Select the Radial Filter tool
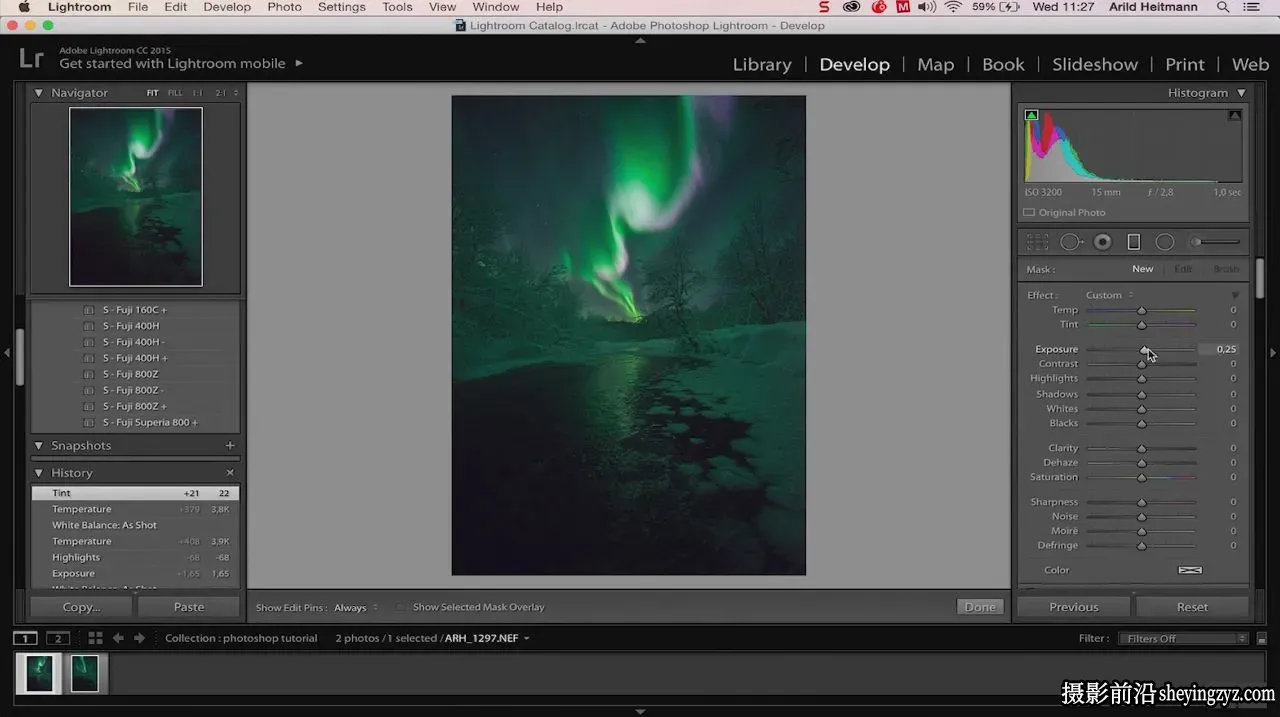The image size is (1280, 717). pyautogui.click(x=1165, y=242)
